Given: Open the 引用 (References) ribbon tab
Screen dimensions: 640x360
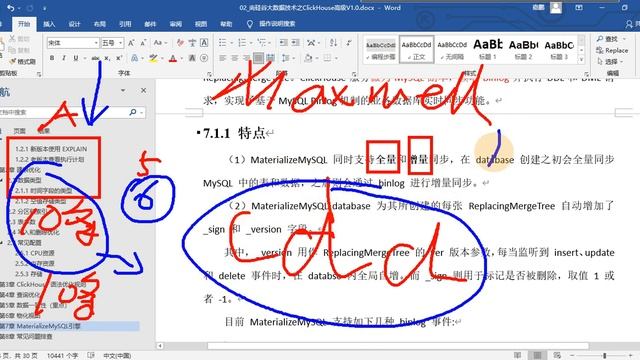Looking at the screenshot, I should [x=125, y=24].
